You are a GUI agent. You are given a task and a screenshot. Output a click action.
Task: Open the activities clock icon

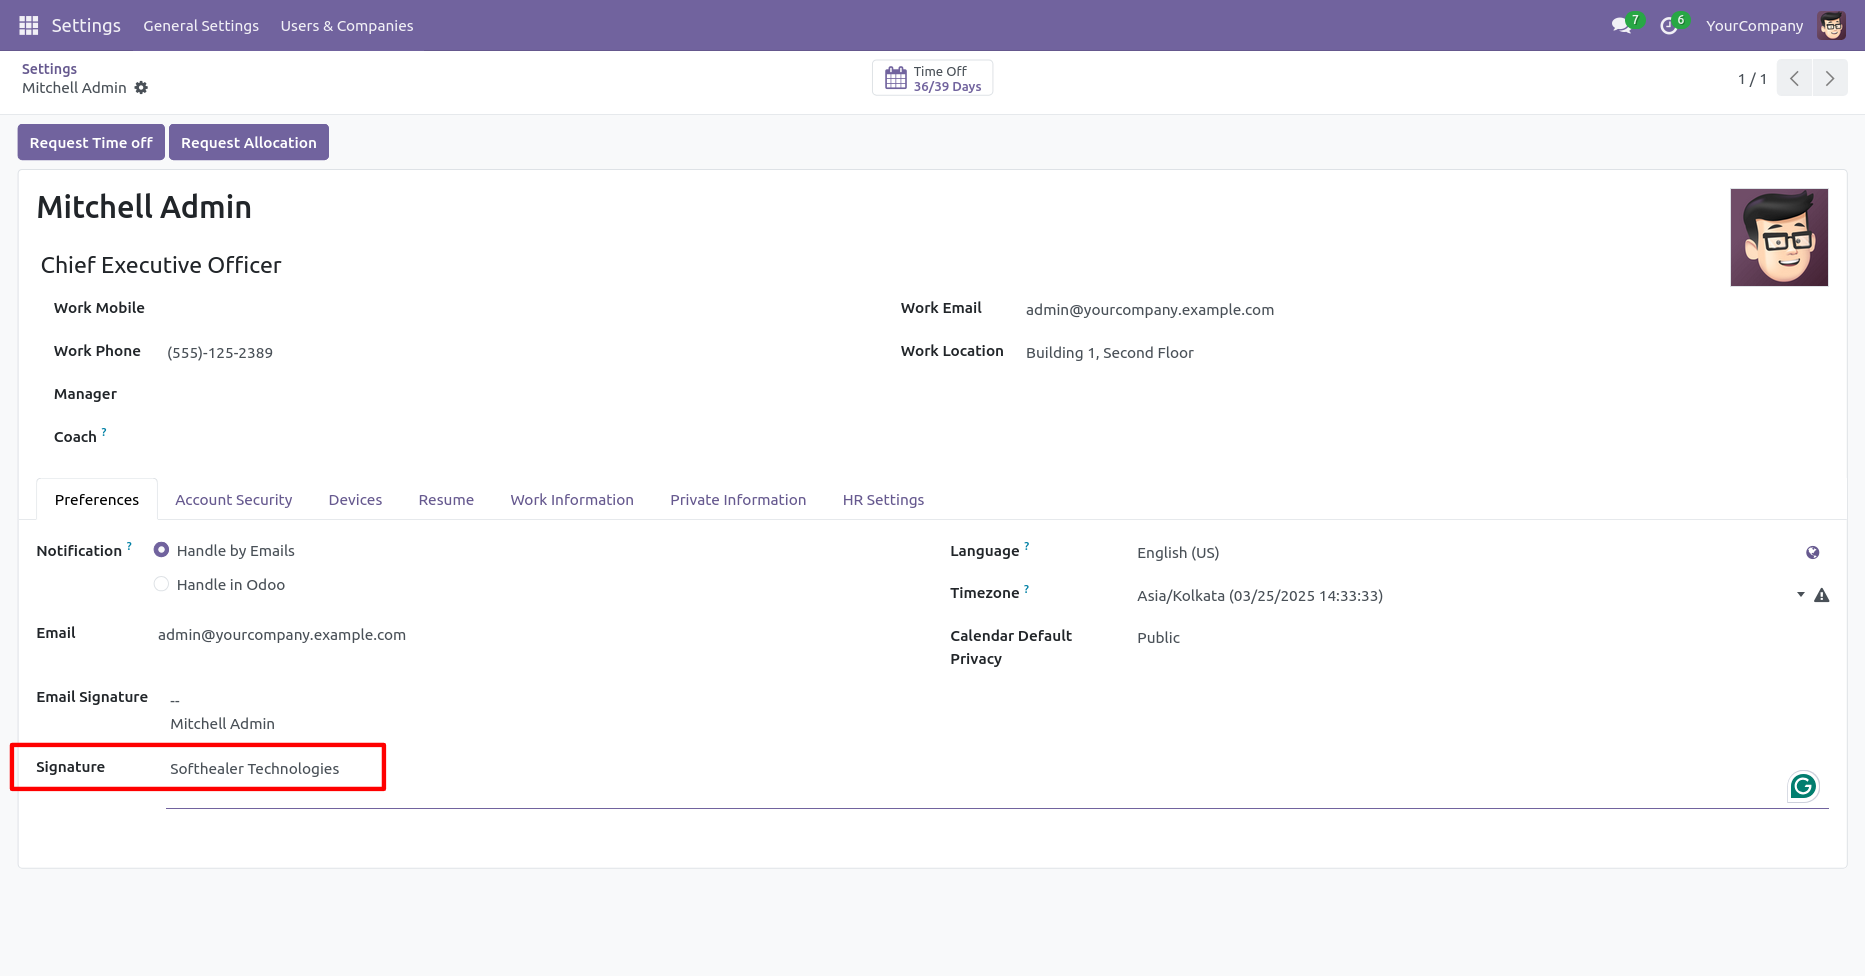coord(1668,26)
